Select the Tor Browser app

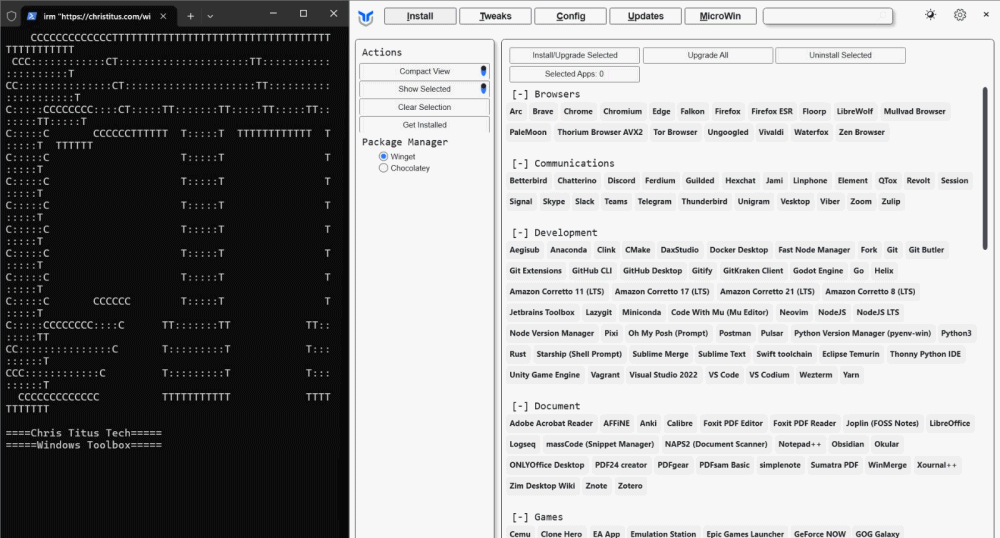(x=675, y=133)
